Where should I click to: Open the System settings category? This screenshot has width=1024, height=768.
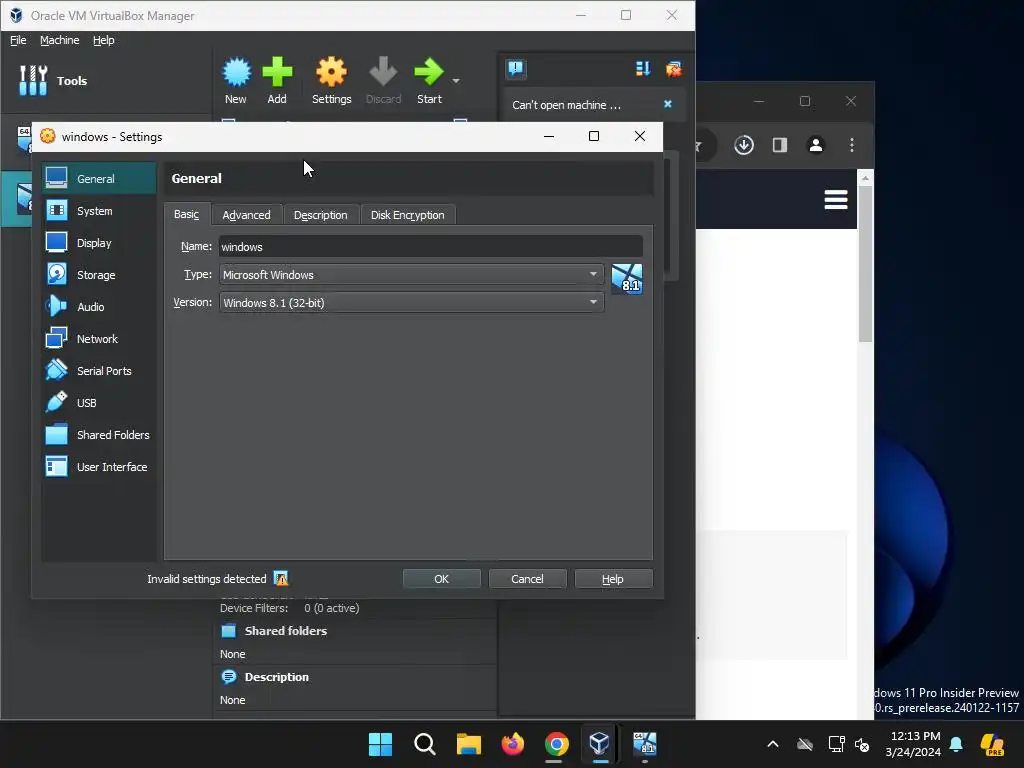(x=99, y=210)
